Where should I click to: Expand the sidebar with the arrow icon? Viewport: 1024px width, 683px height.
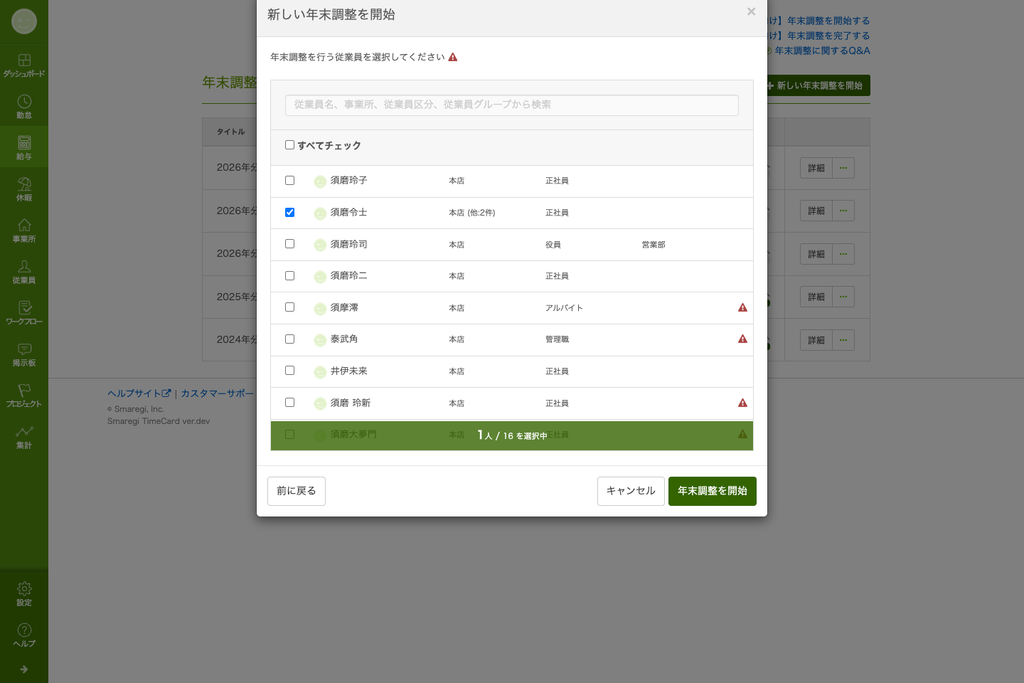(24, 669)
